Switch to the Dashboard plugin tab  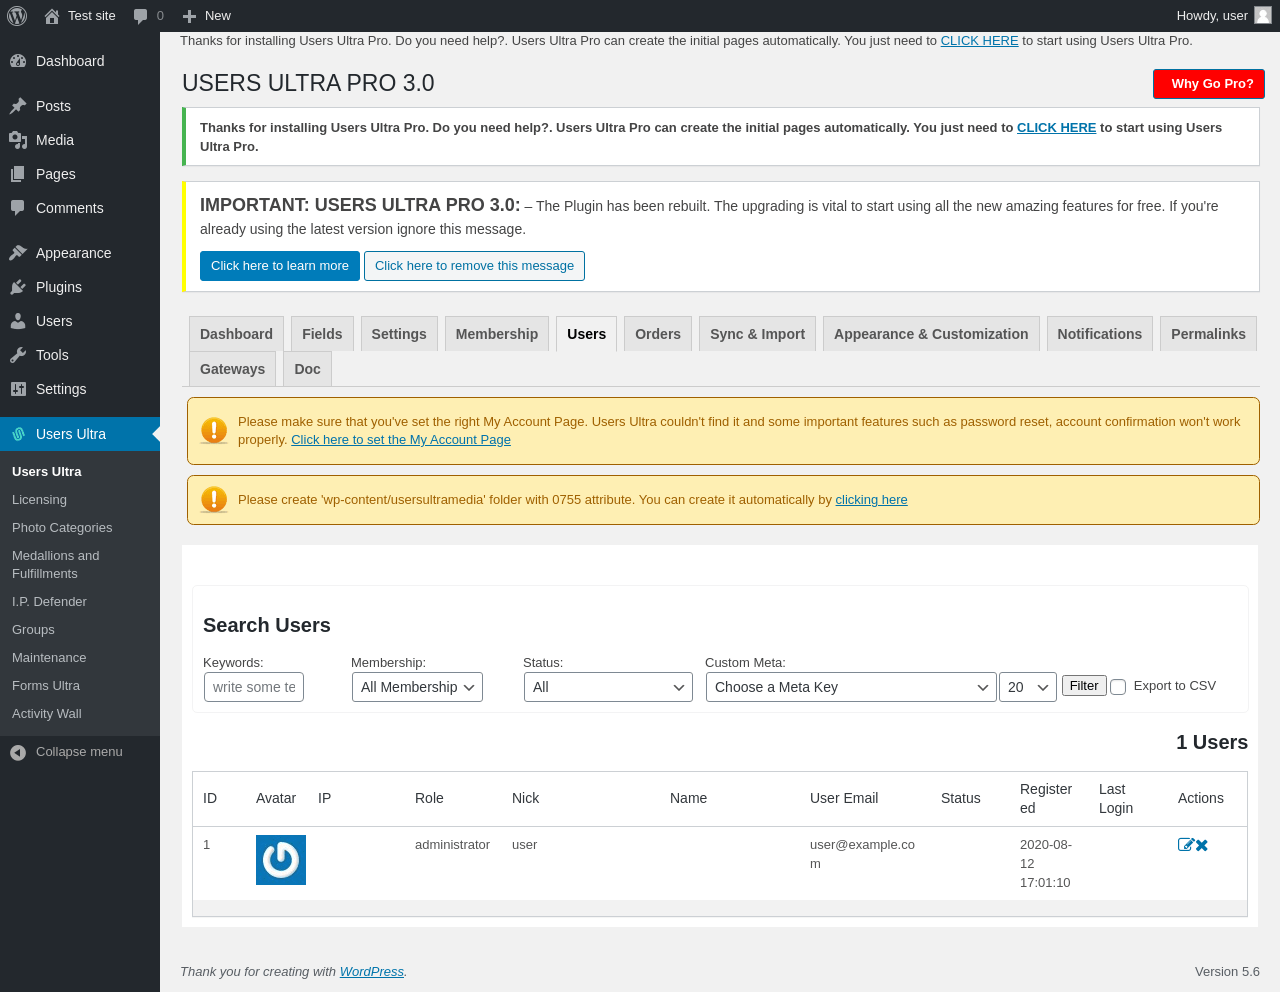click(236, 334)
